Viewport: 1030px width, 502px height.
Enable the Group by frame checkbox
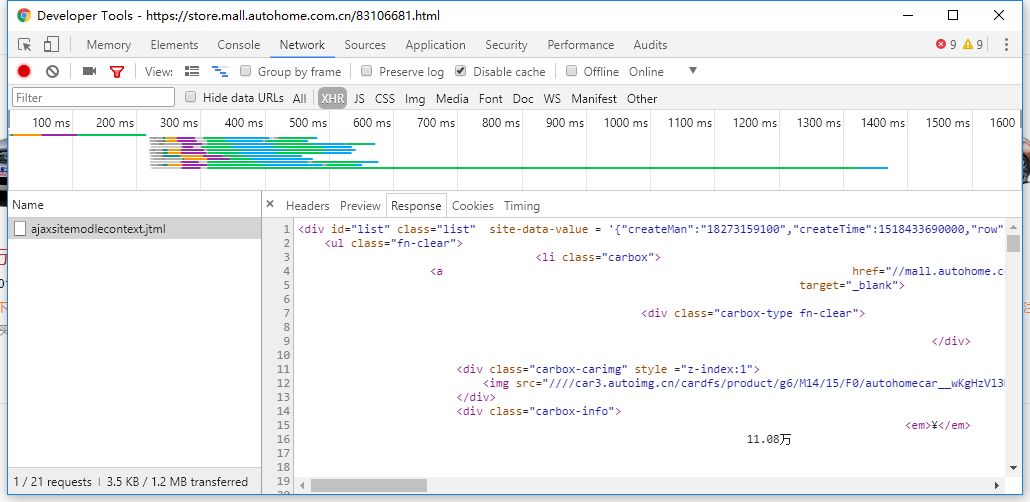coord(246,71)
